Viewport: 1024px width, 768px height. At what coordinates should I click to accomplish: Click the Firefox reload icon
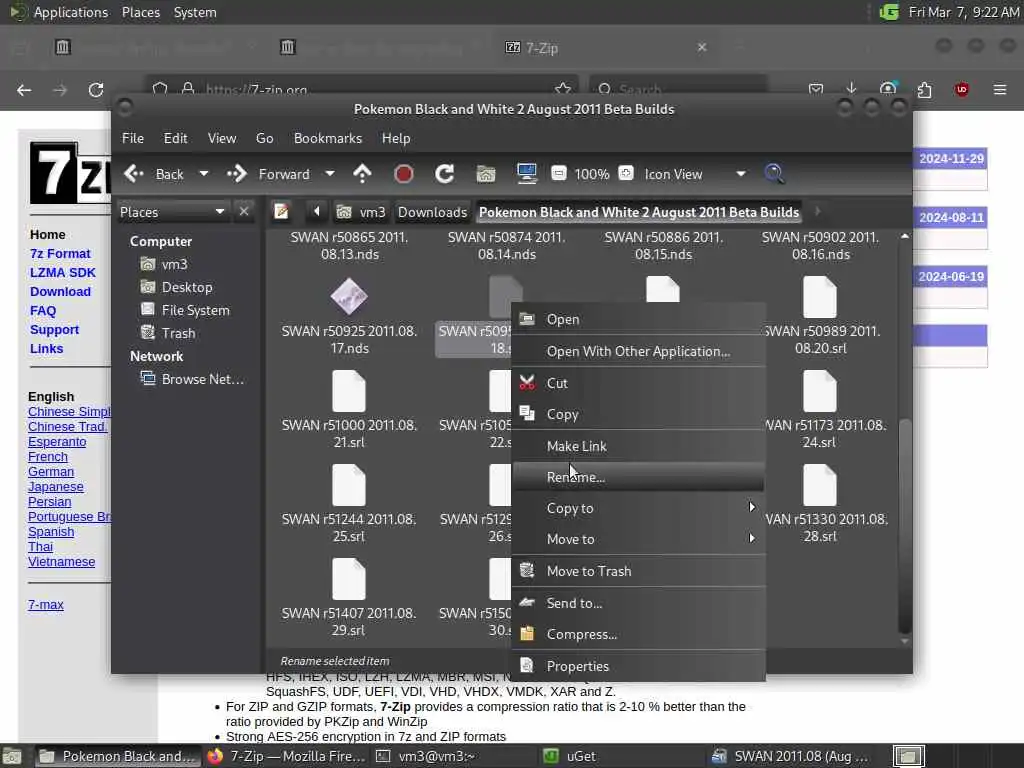point(96,90)
